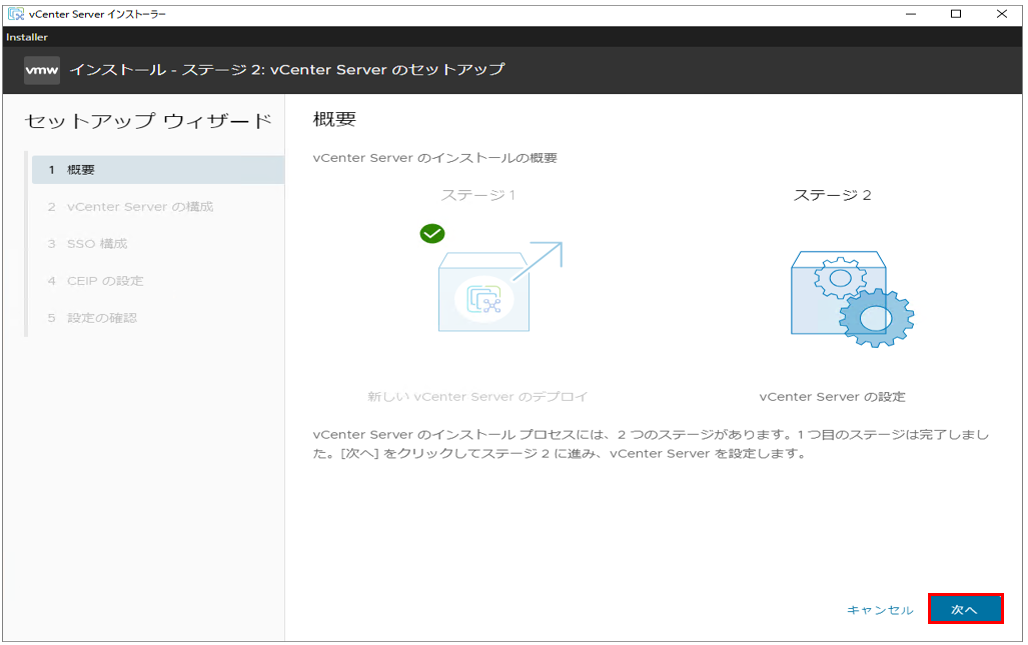The height and width of the screenshot is (645, 1028).
Task: Click the install process description paragraph
Action: (651, 444)
